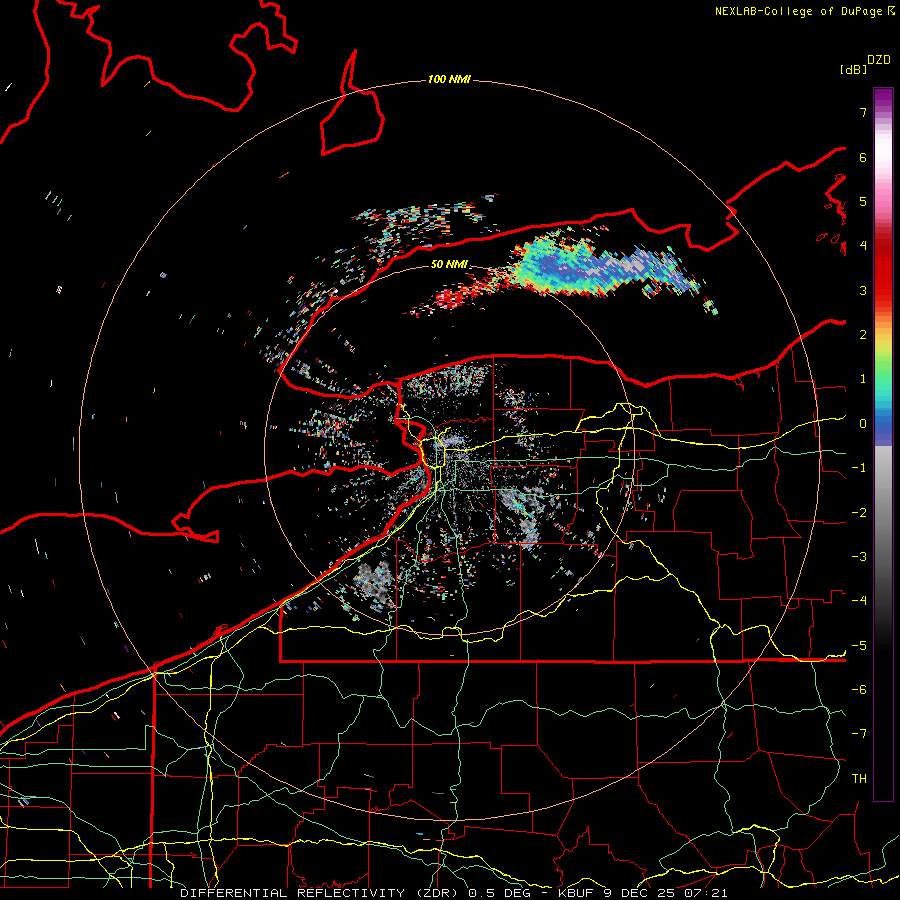This screenshot has height=900, width=900.
Task: Click the ZDR color scale bar
Action: (883, 444)
